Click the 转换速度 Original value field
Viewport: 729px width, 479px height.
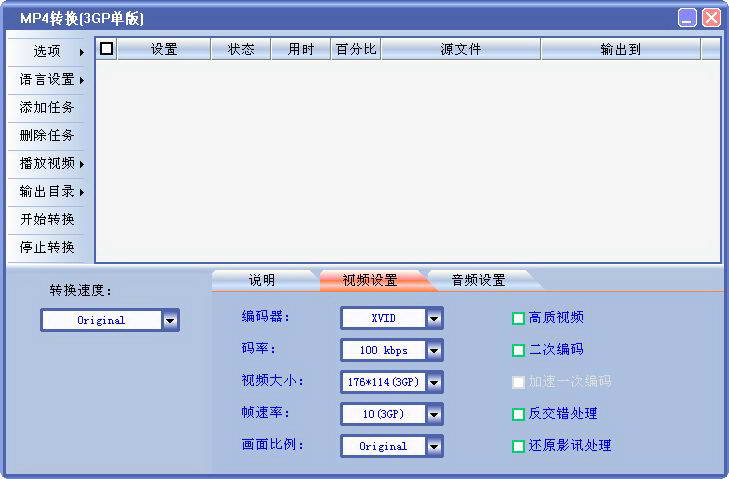click(102, 320)
